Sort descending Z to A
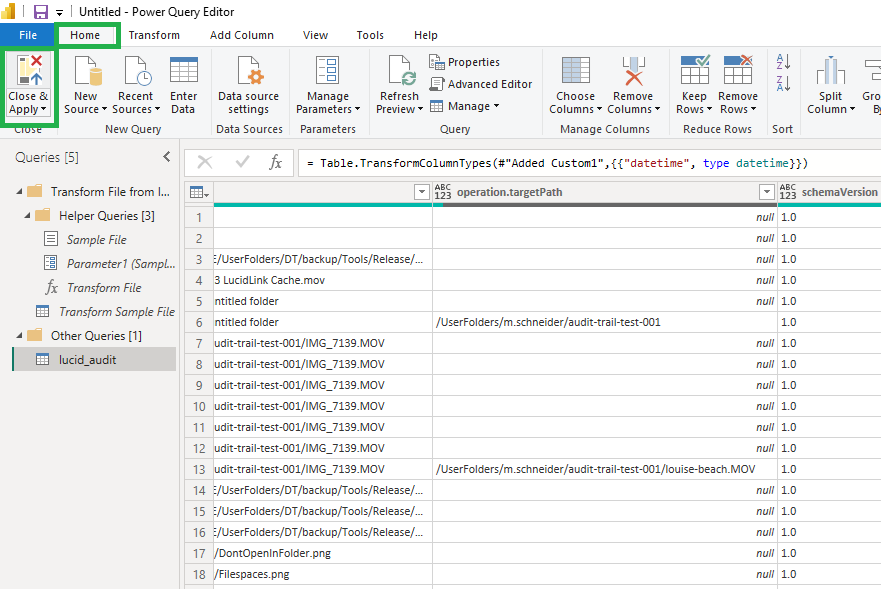 tap(783, 83)
